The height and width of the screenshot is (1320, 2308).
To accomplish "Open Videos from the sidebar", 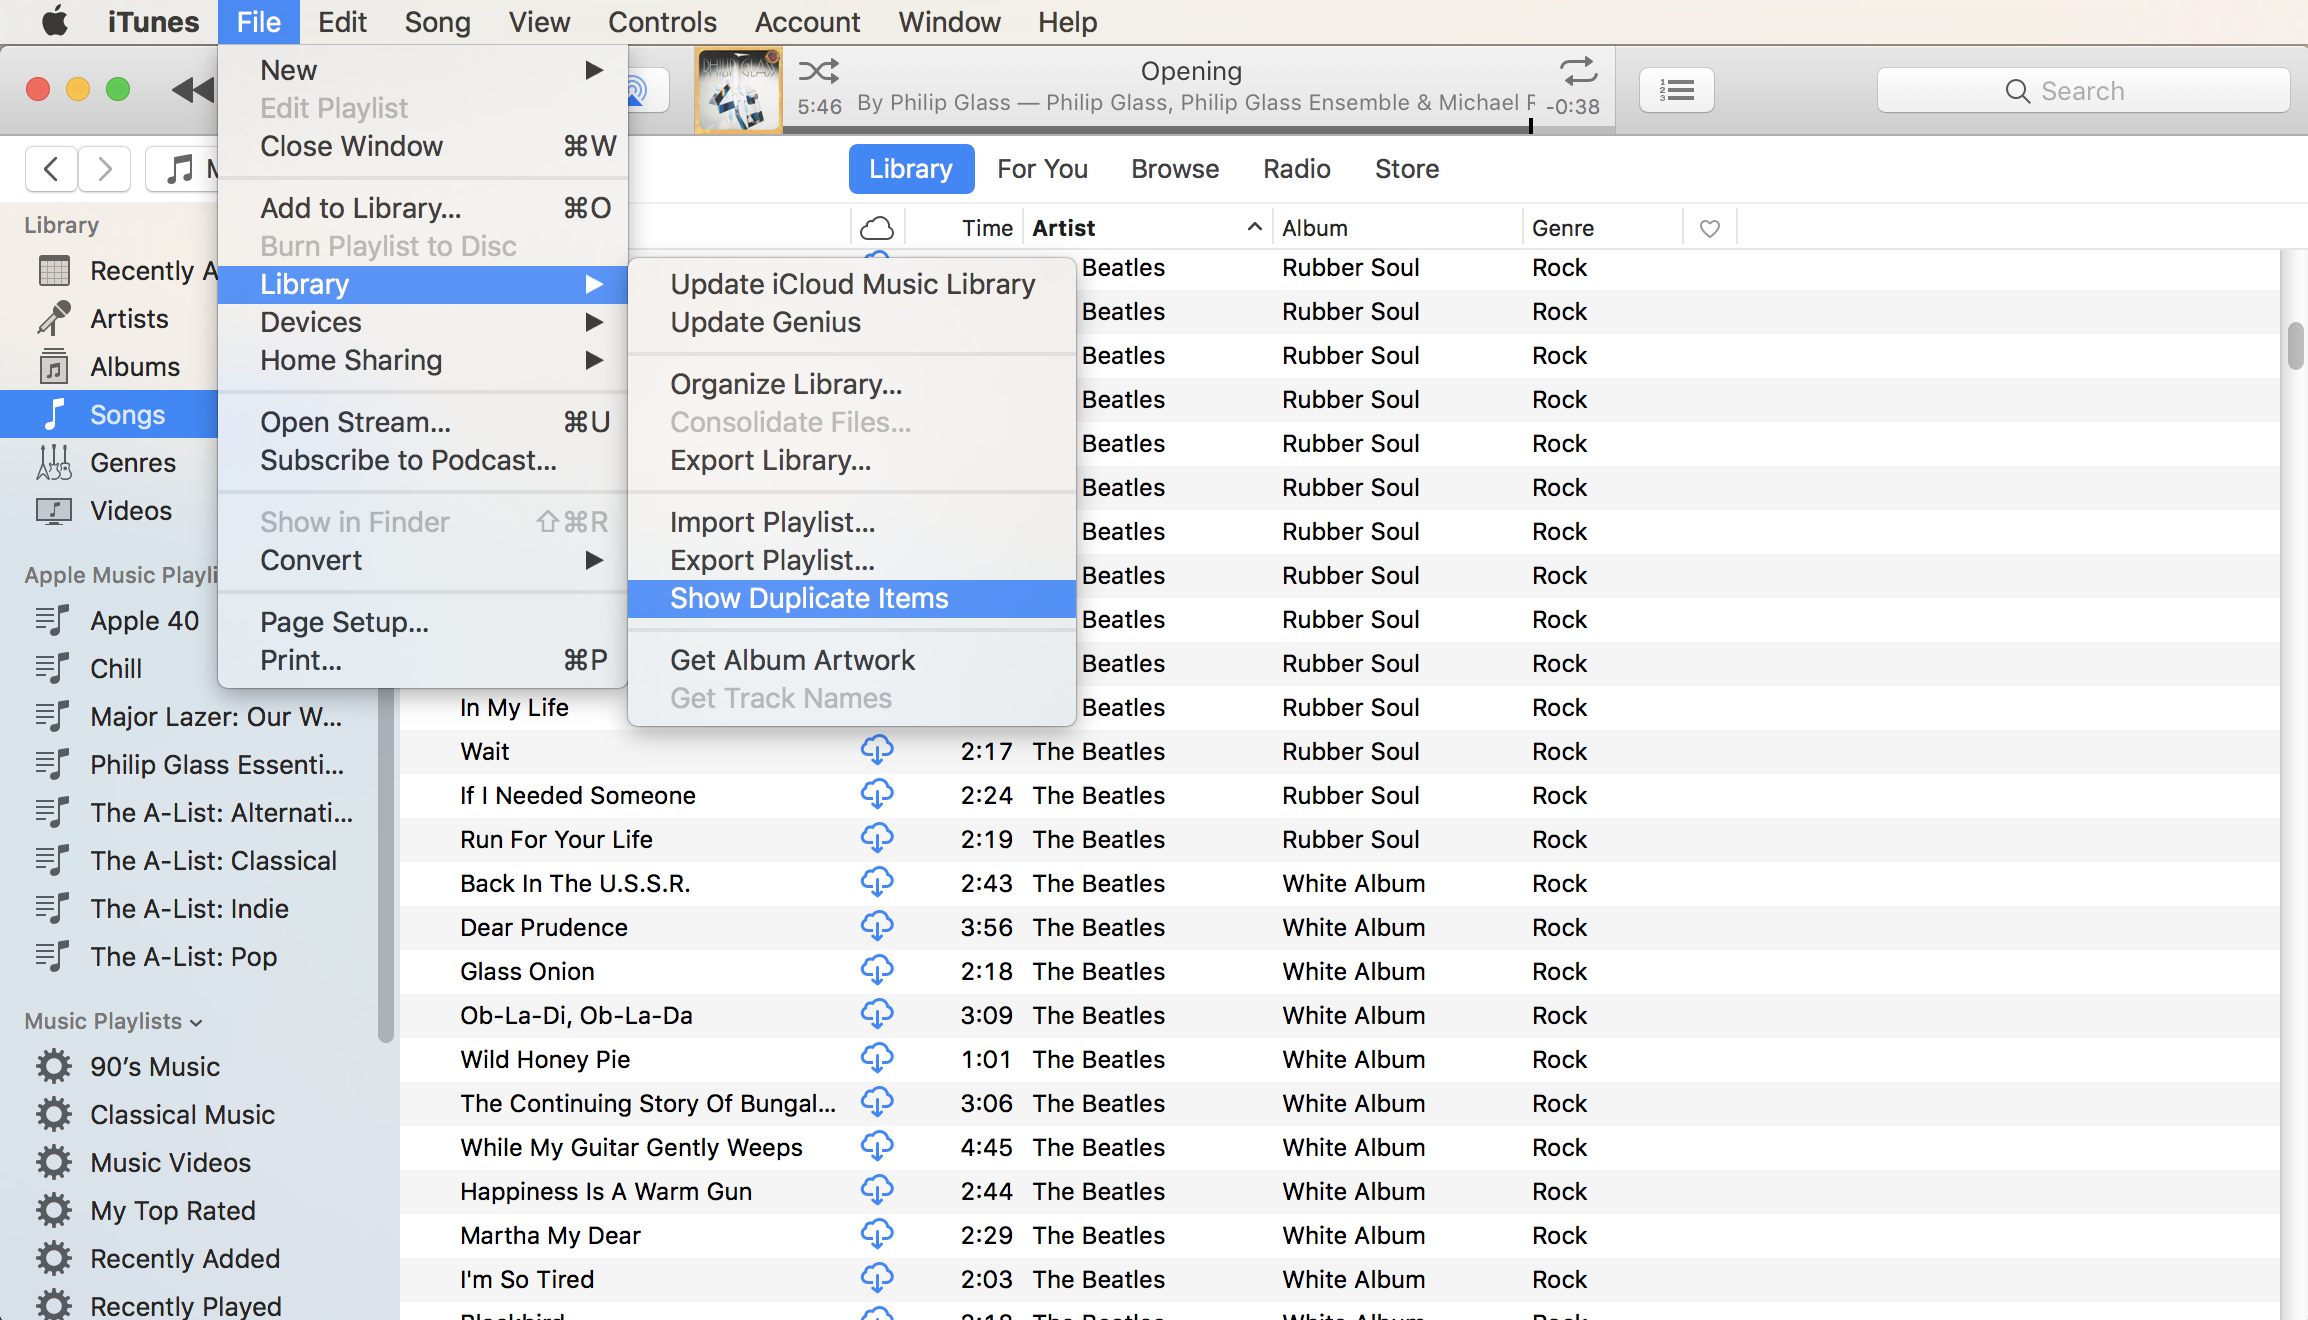I will 131,510.
